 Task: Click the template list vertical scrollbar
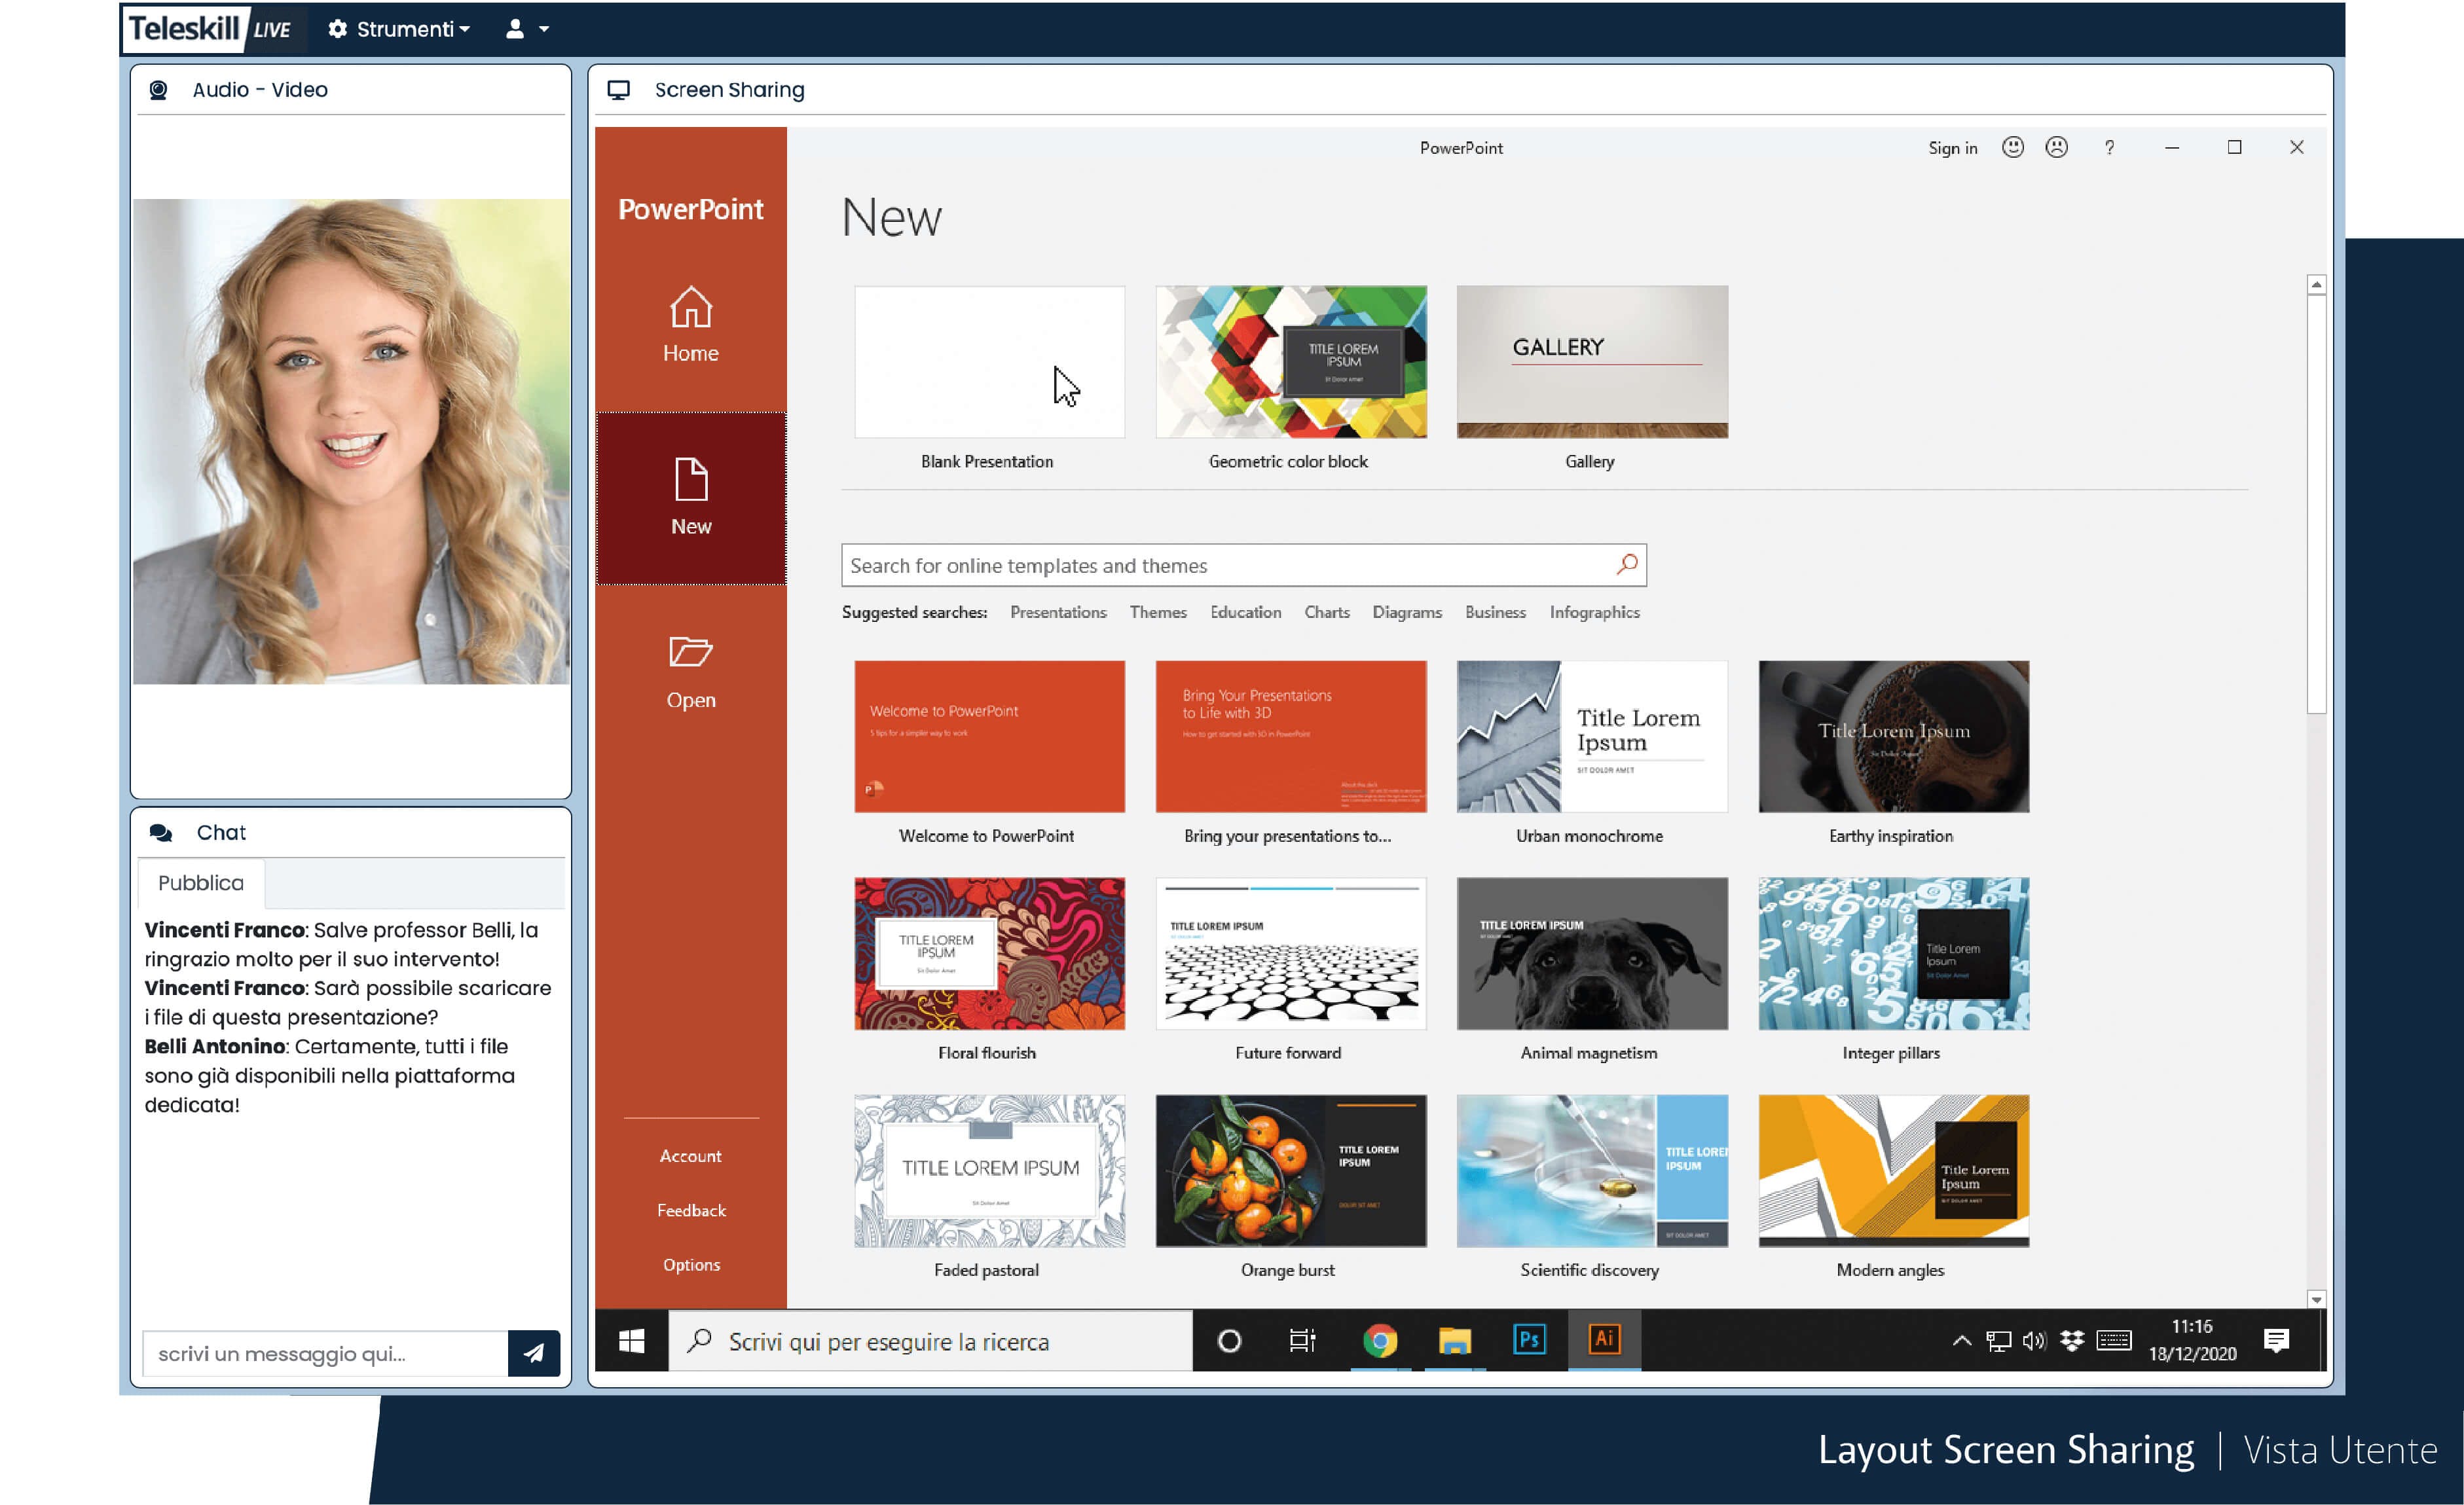(x=2316, y=500)
